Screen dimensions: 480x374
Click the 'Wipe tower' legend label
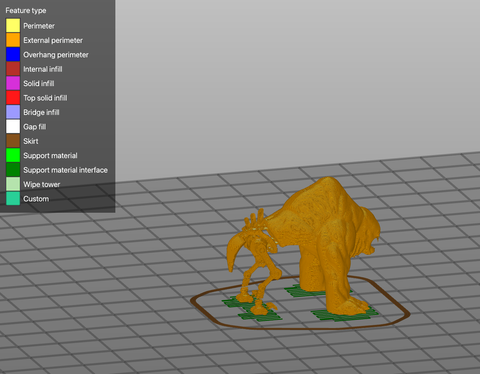42,184
